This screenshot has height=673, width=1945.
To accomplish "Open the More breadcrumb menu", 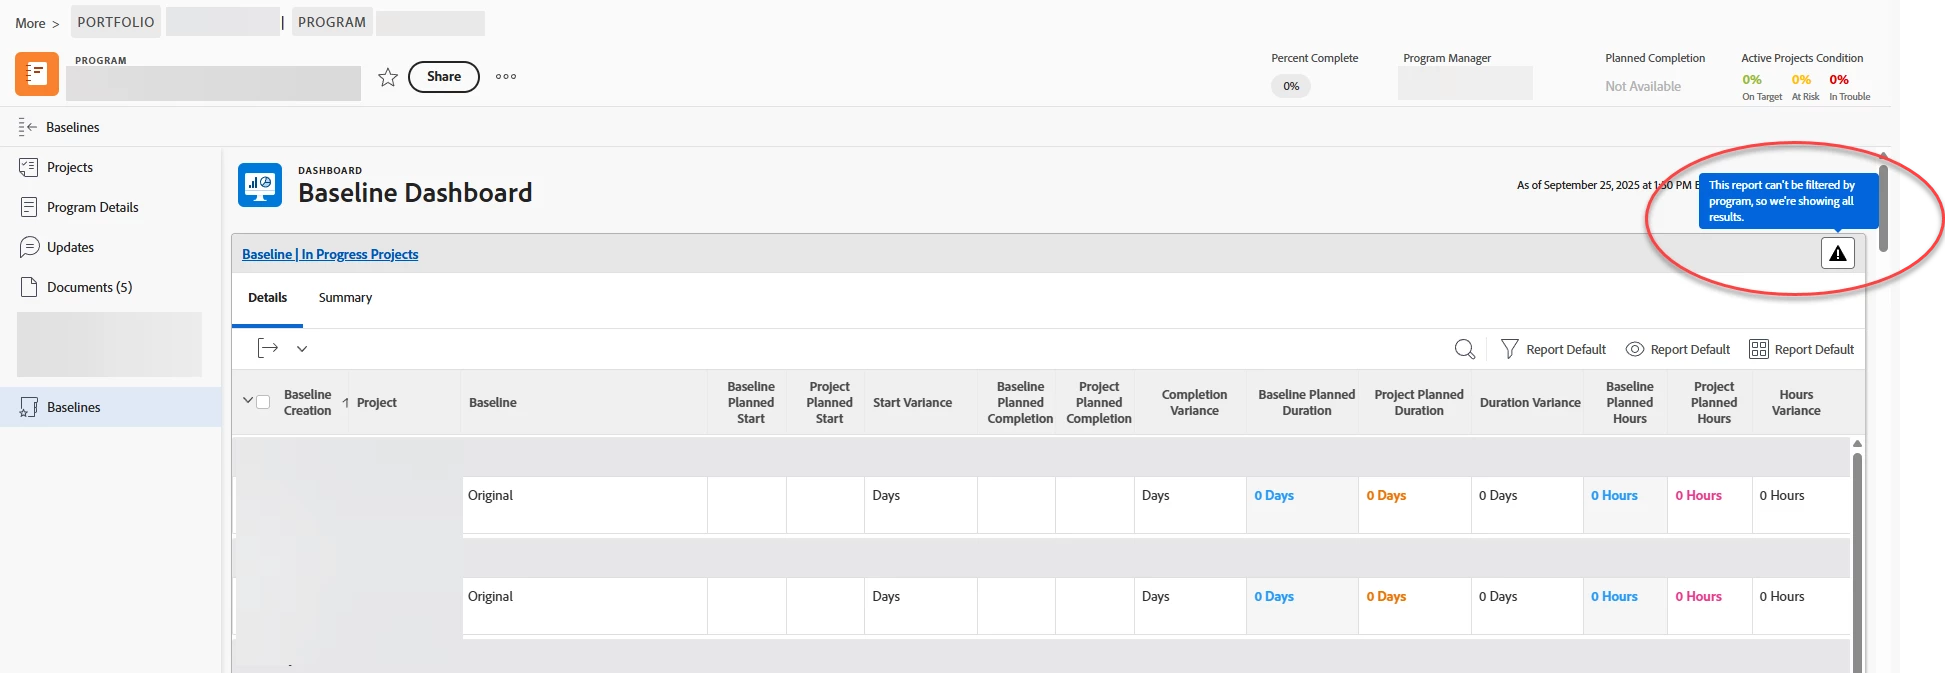I will 37,23.
